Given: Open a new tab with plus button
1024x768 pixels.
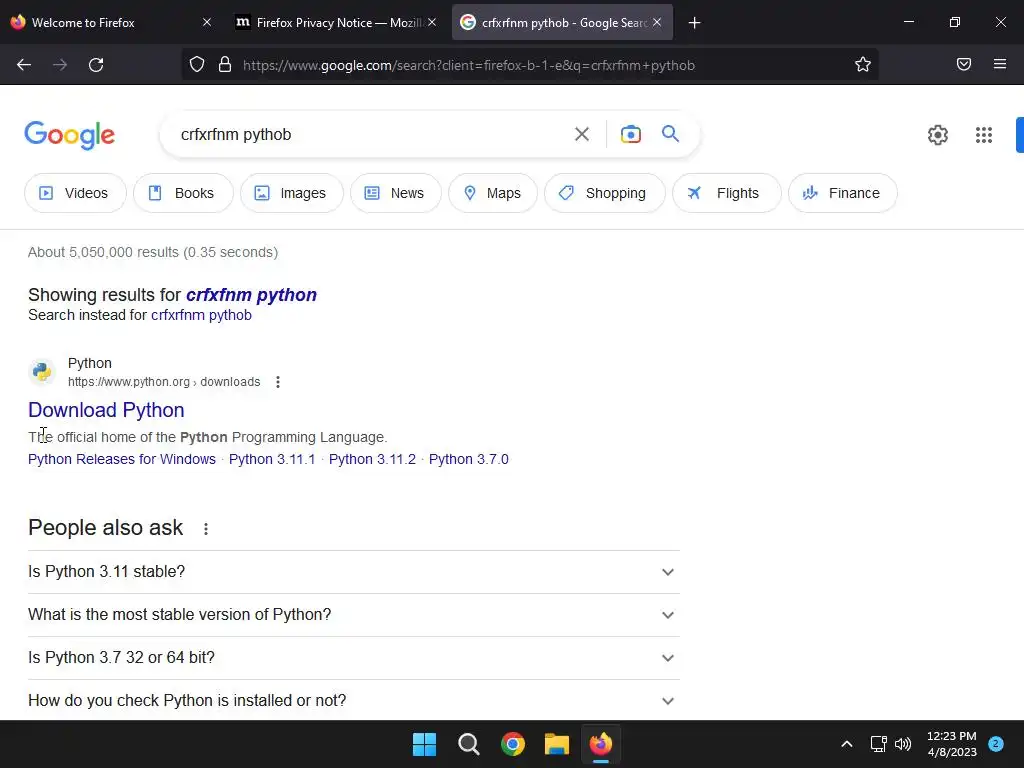Looking at the screenshot, I should [x=694, y=23].
